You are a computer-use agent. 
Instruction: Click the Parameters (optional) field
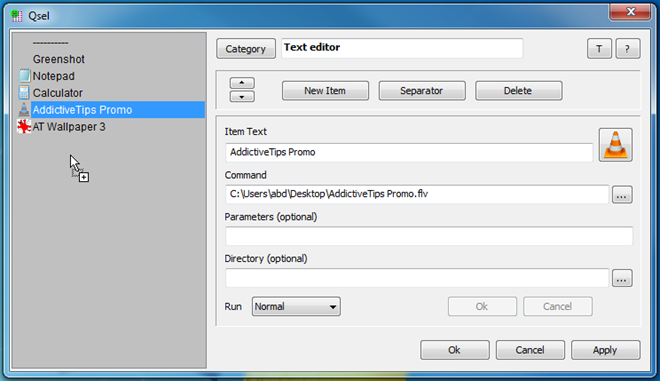429,236
